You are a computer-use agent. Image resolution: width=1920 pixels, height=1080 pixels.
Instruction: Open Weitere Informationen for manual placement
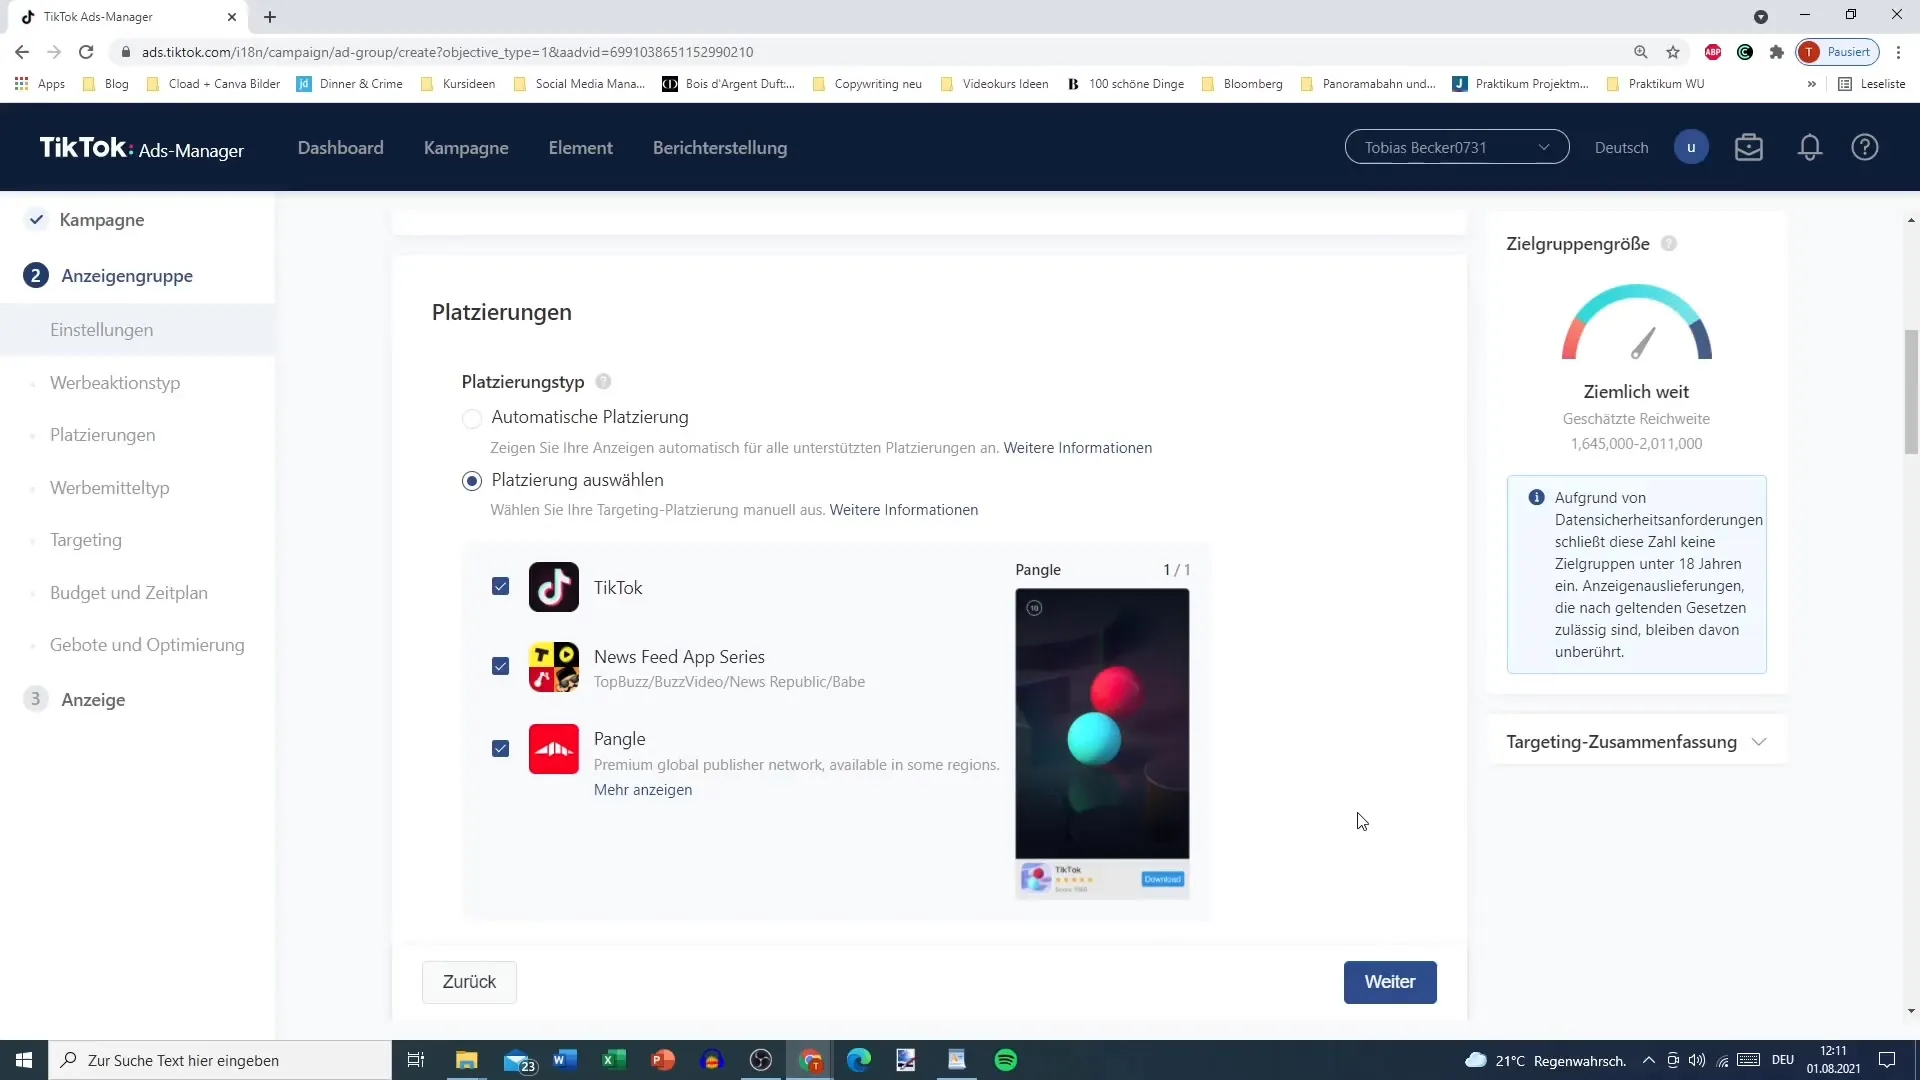point(904,510)
